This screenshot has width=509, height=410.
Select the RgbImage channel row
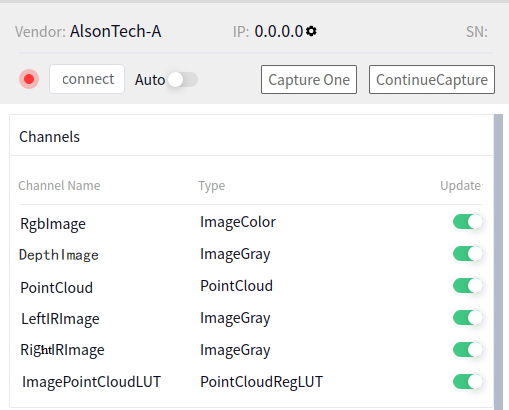pos(251,222)
